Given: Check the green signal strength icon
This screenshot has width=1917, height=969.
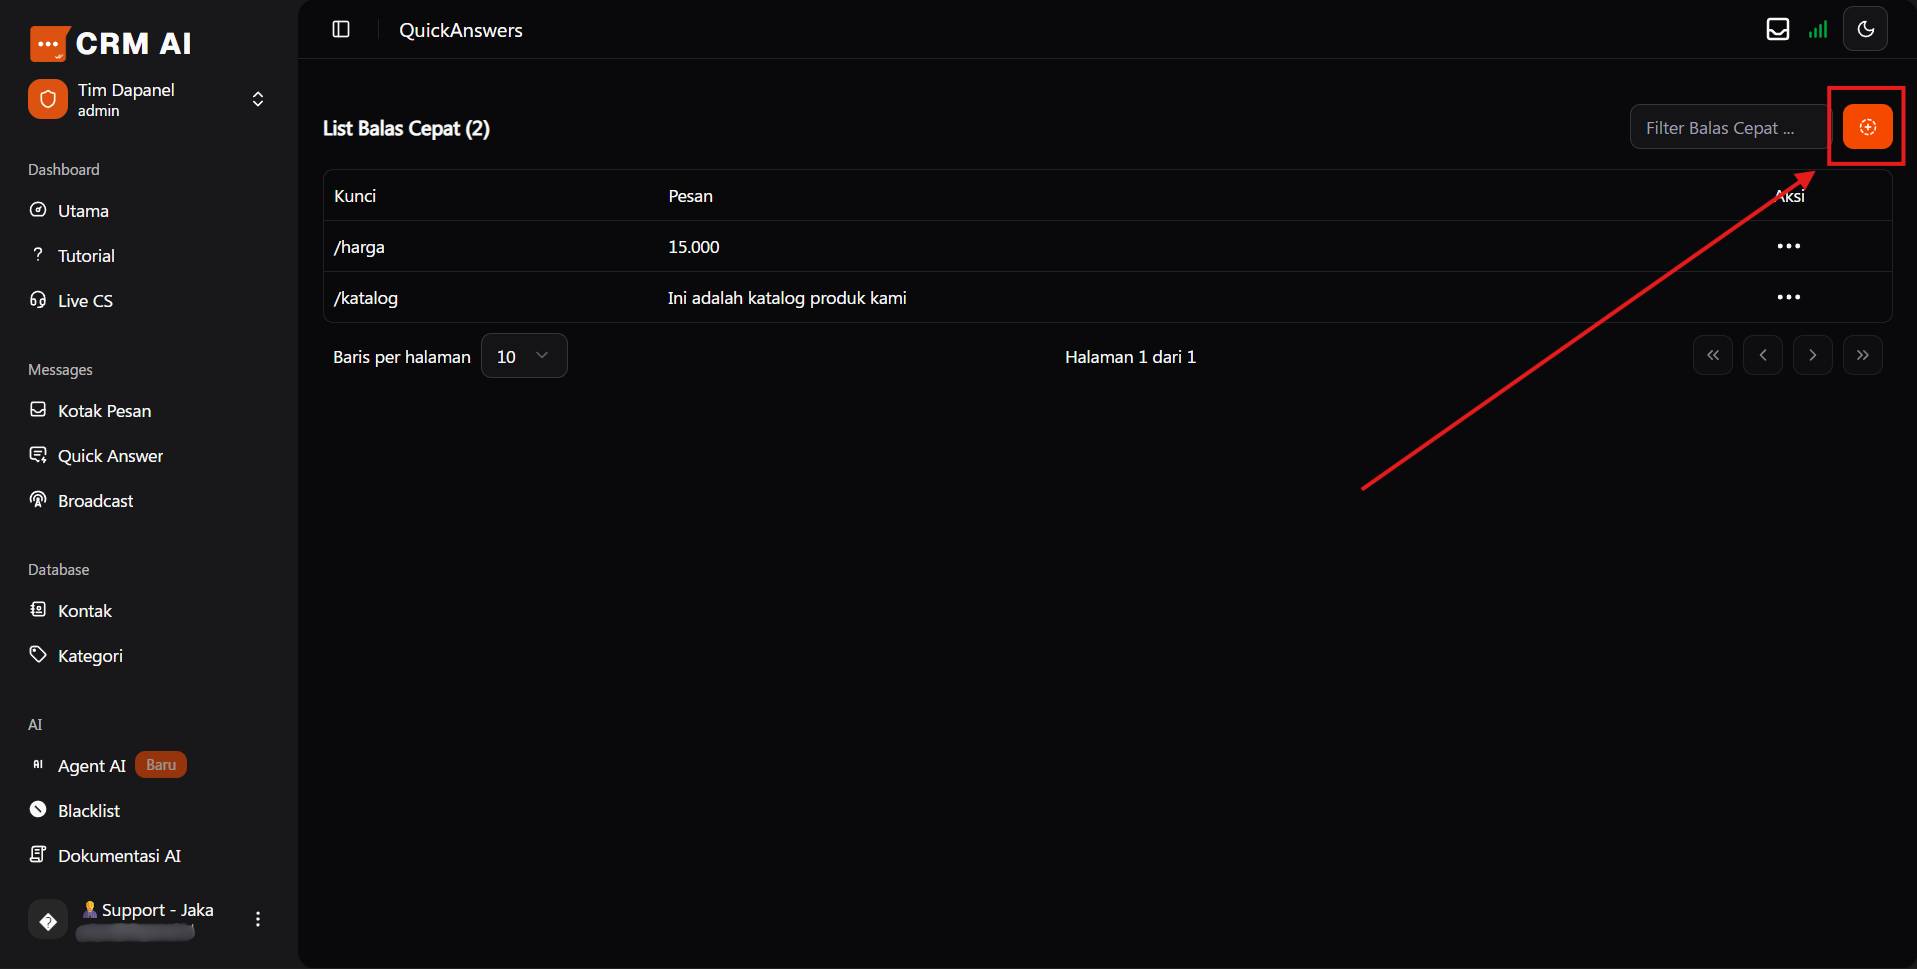Looking at the screenshot, I should point(1818,29).
